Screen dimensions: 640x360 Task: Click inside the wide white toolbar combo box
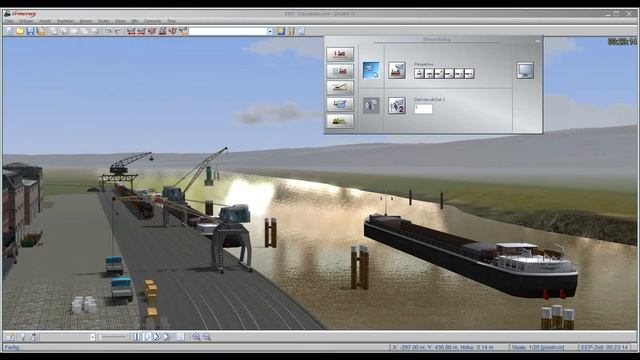click(x=228, y=31)
